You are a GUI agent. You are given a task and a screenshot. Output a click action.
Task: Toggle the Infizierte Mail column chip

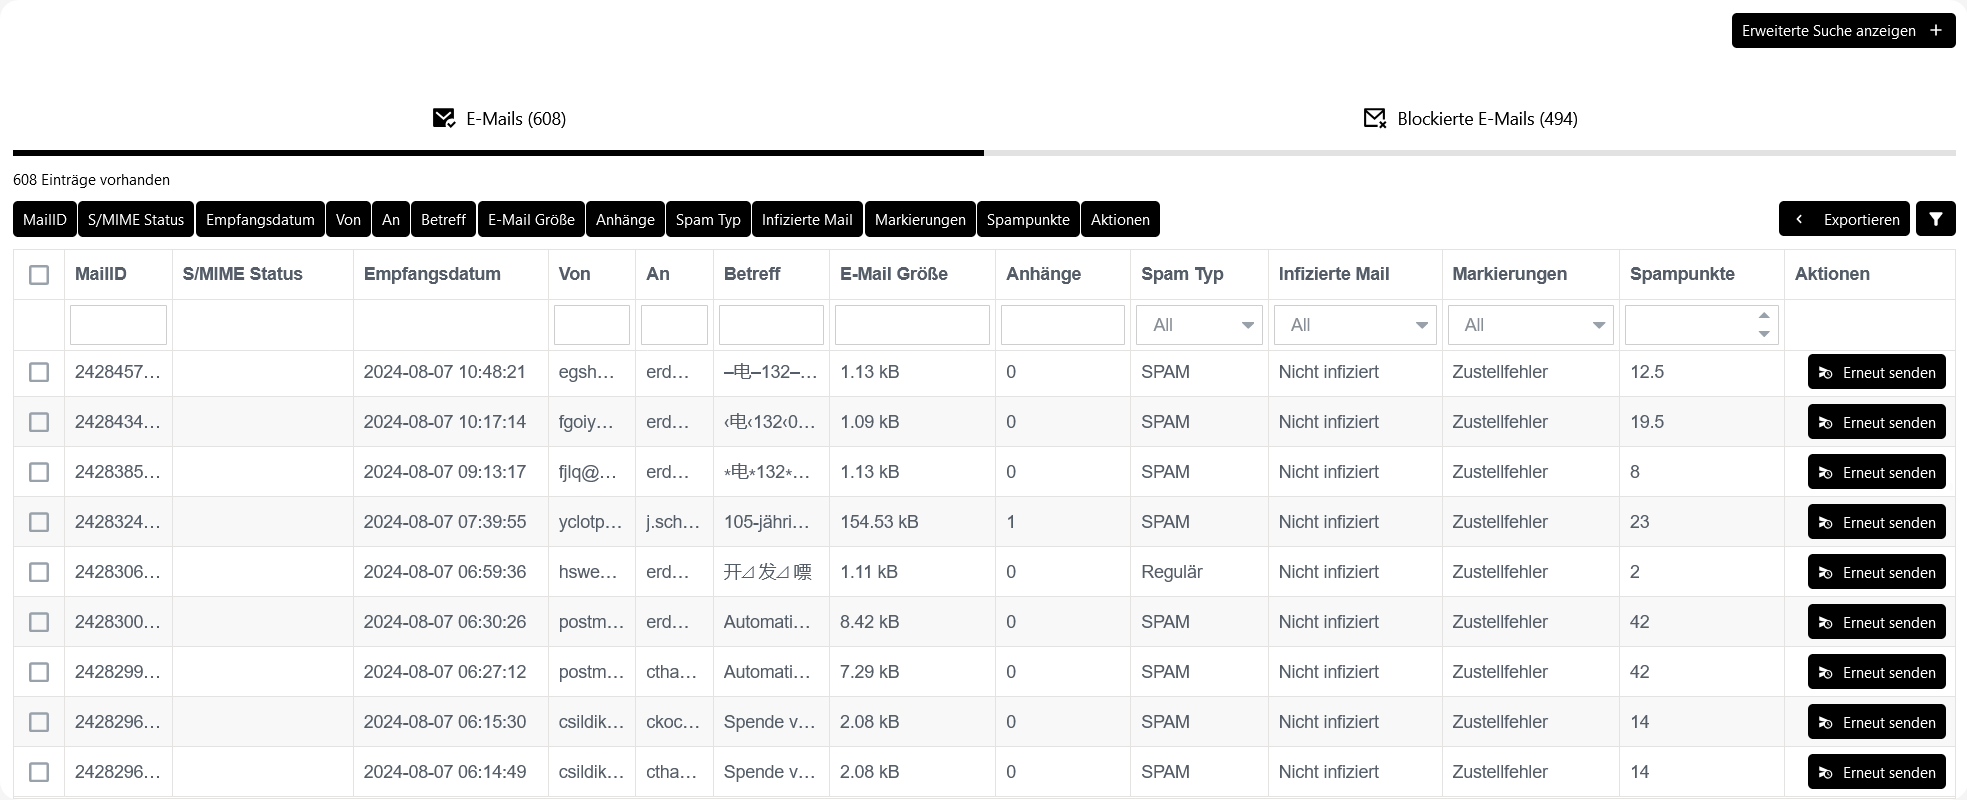pos(807,219)
